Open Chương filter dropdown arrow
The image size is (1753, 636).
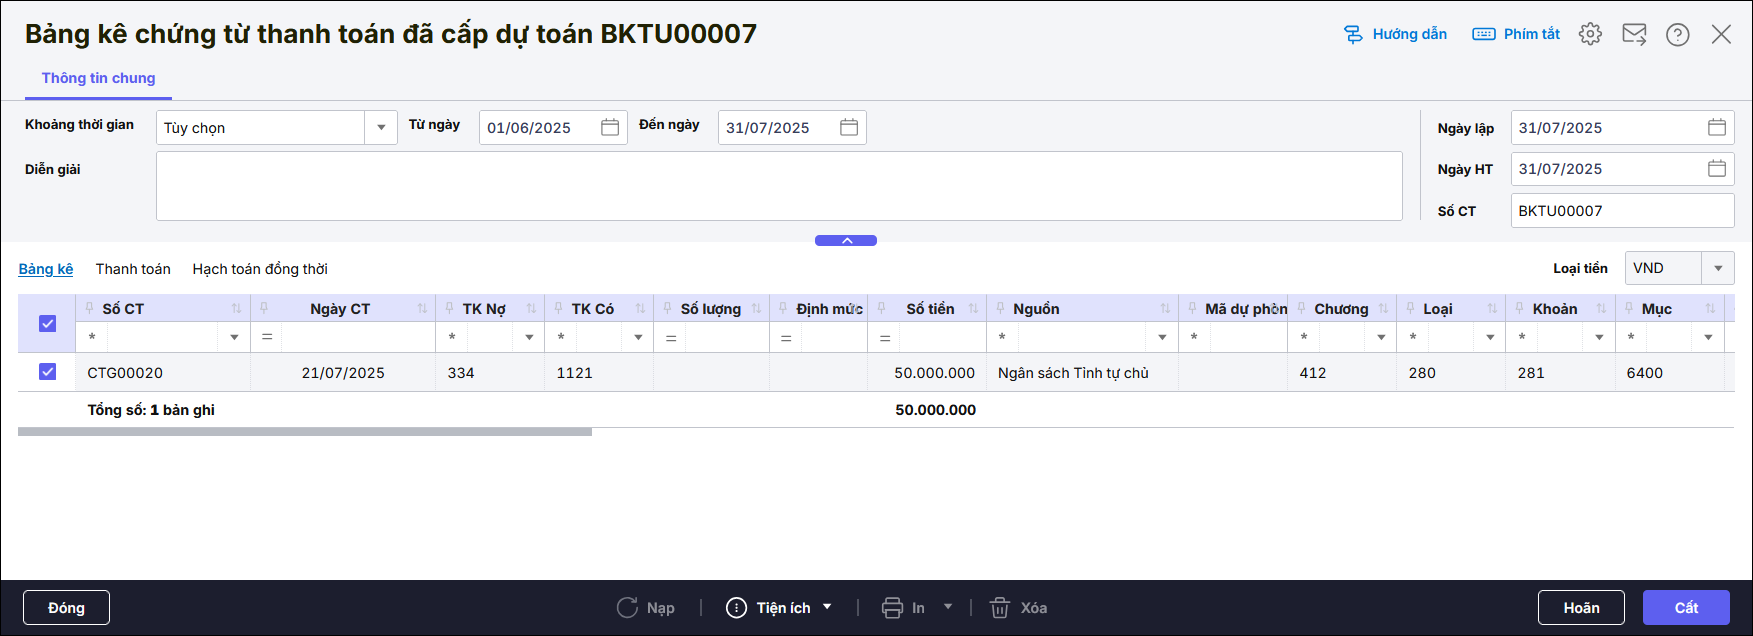click(1381, 337)
